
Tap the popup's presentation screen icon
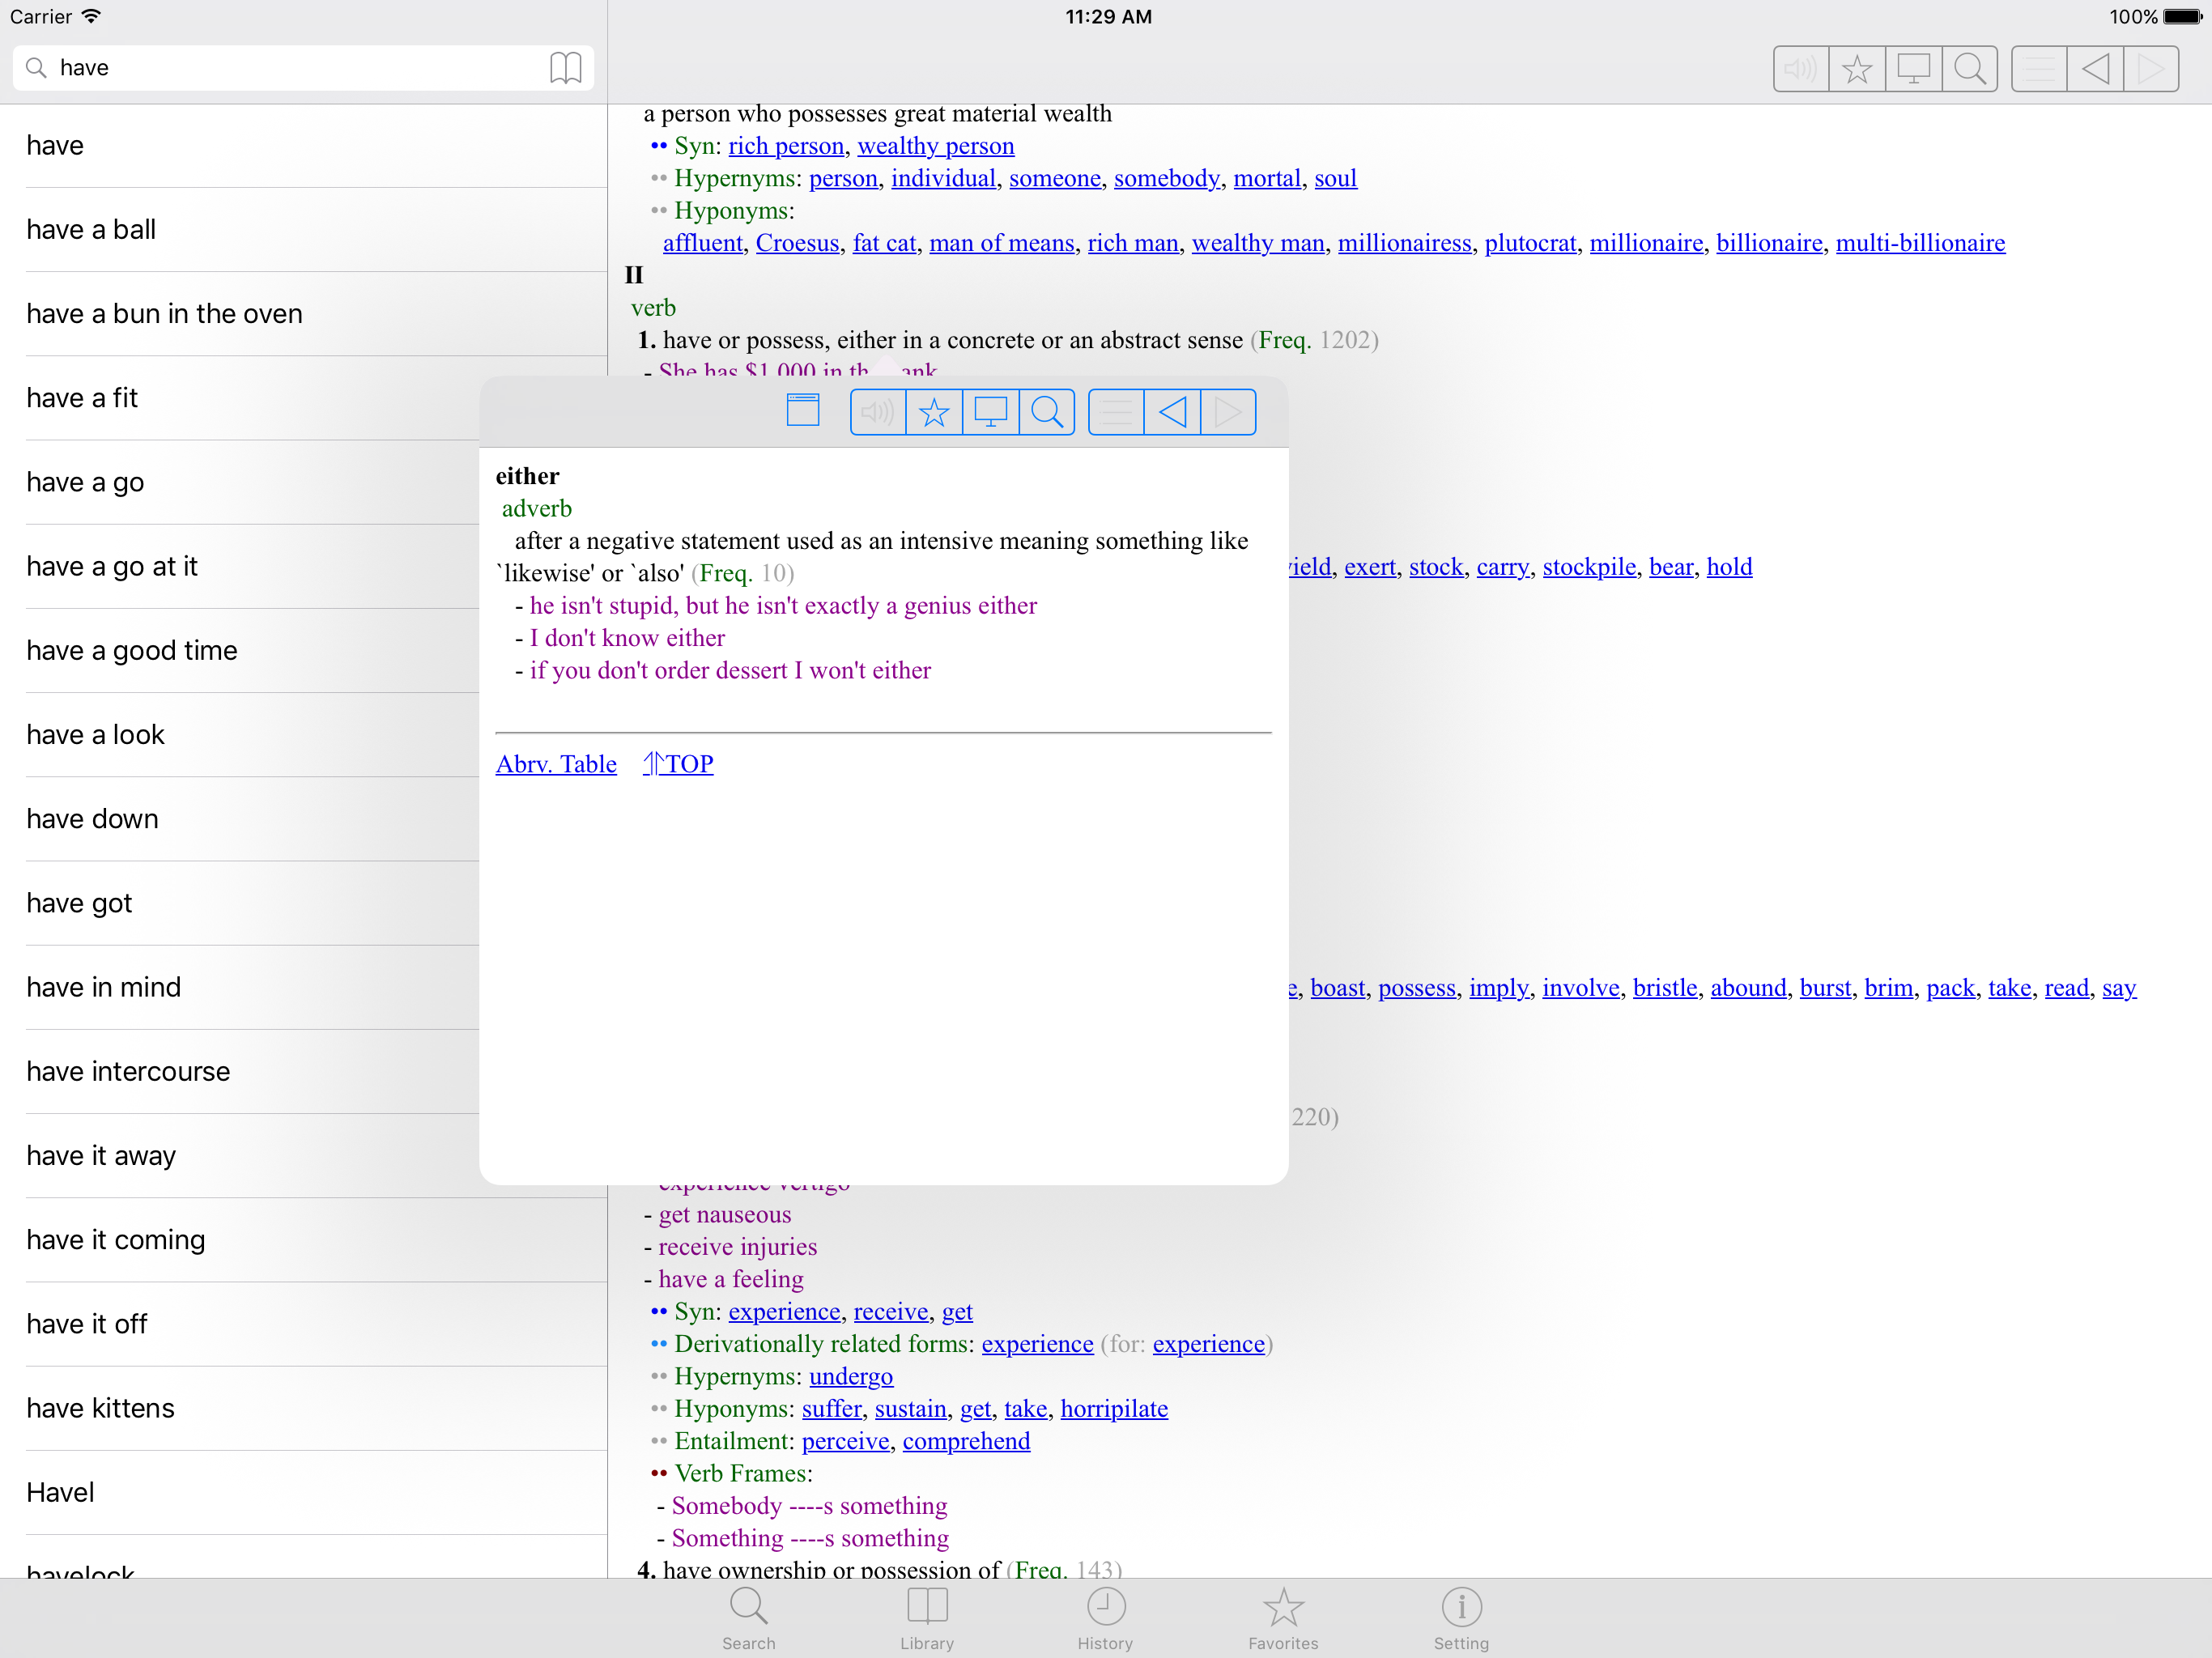click(990, 412)
